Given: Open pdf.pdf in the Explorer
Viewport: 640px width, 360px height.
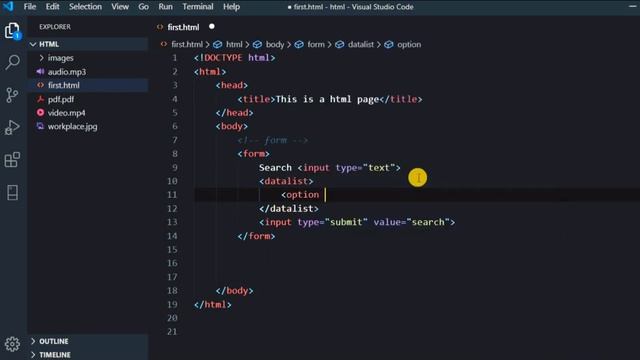Looking at the screenshot, I should [x=61, y=99].
